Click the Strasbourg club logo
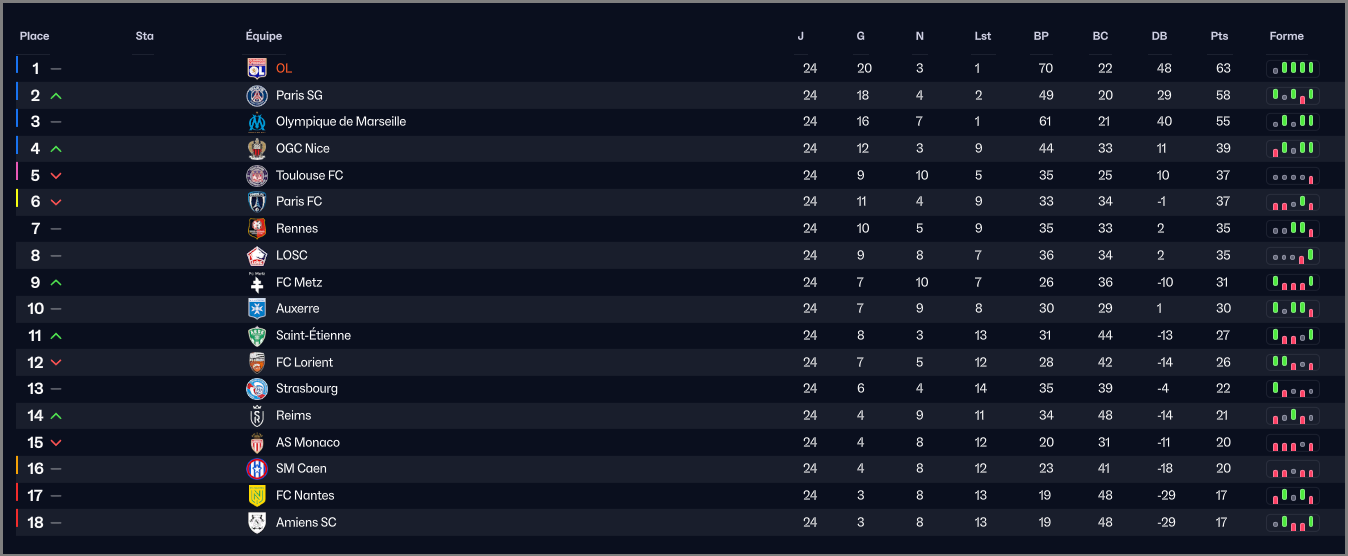Image resolution: width=1348 pixels, height=556 pixels. click(257, 388)
